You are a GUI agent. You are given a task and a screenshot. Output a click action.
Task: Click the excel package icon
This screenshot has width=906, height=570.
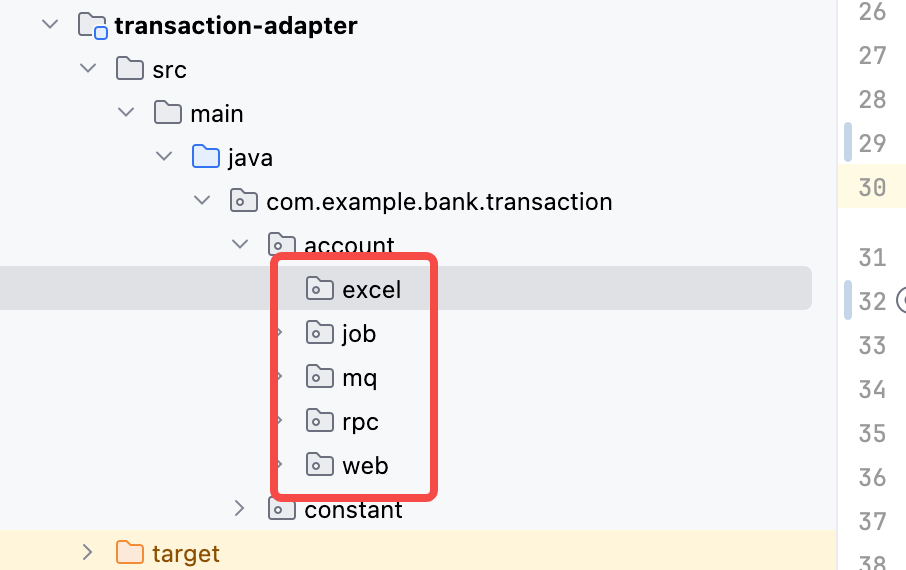click(x=320, y=288)
